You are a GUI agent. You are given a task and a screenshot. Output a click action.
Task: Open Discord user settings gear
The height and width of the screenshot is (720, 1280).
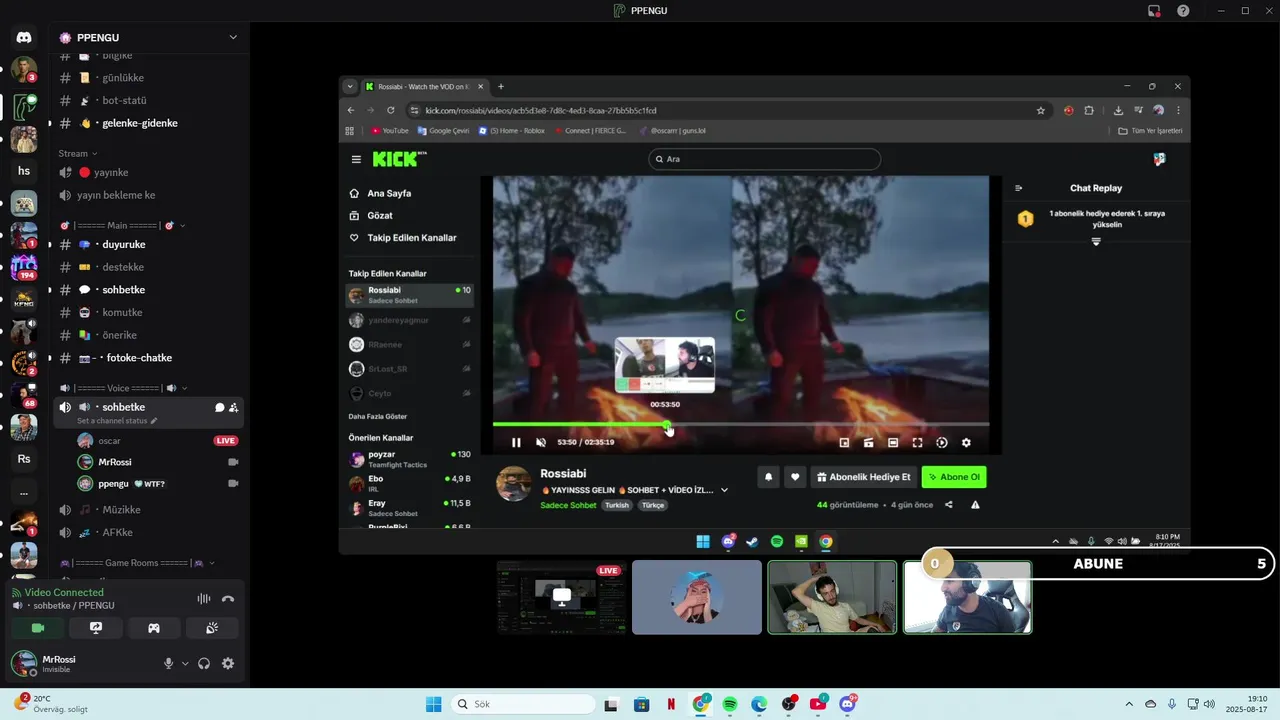[x=228, y=663]
